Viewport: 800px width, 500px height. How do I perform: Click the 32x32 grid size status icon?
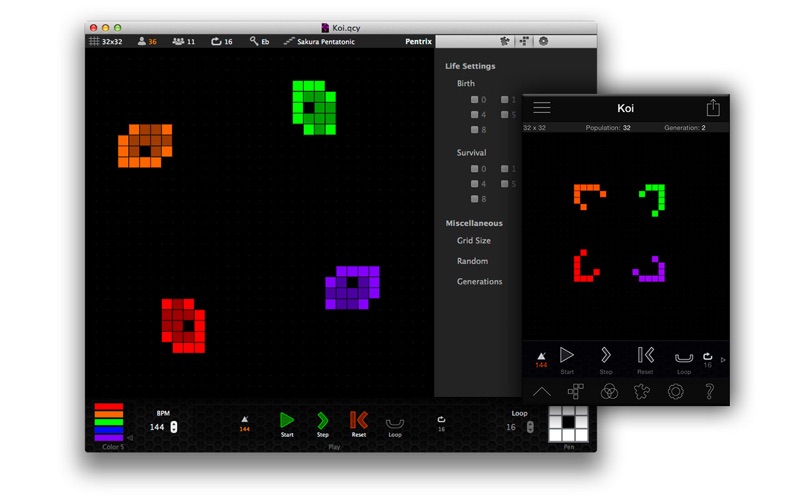(x=94, y=41)
